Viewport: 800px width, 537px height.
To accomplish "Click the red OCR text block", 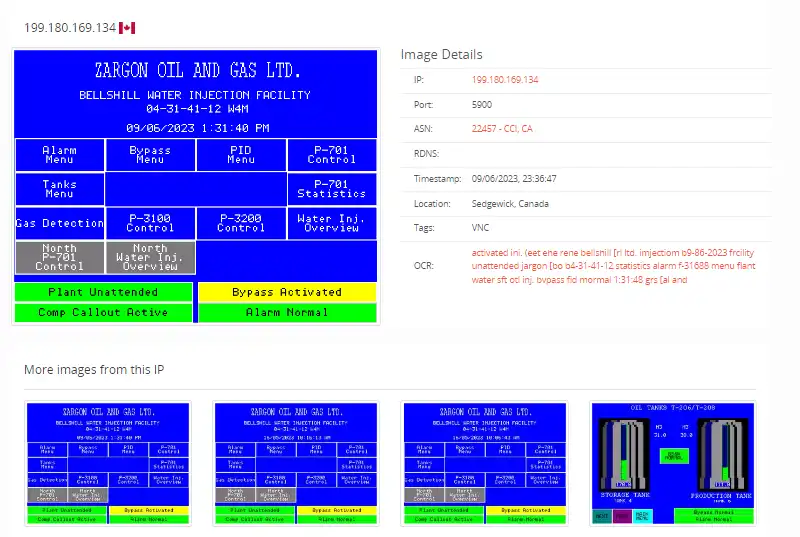I will 613,266.
